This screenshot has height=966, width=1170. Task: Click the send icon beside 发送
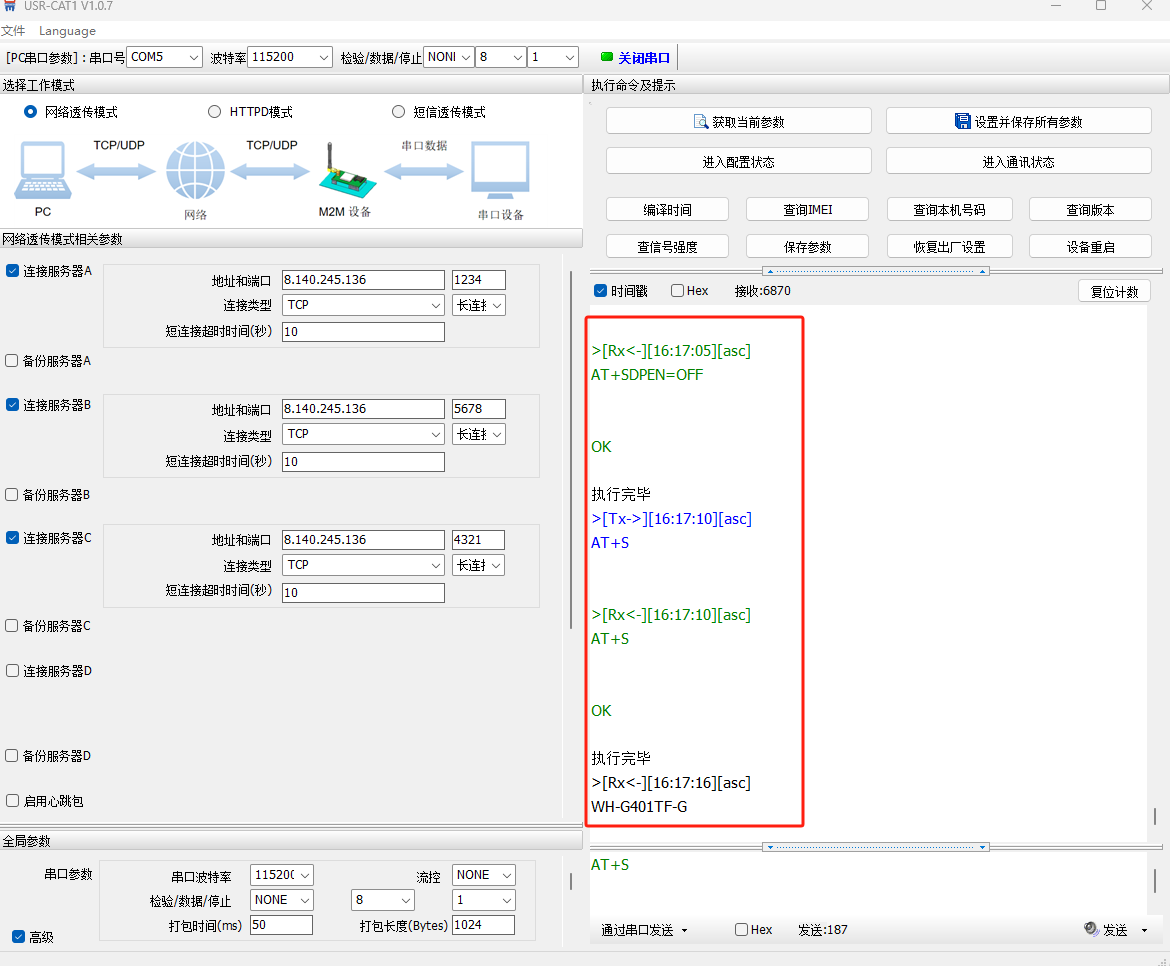point(1091,929)
